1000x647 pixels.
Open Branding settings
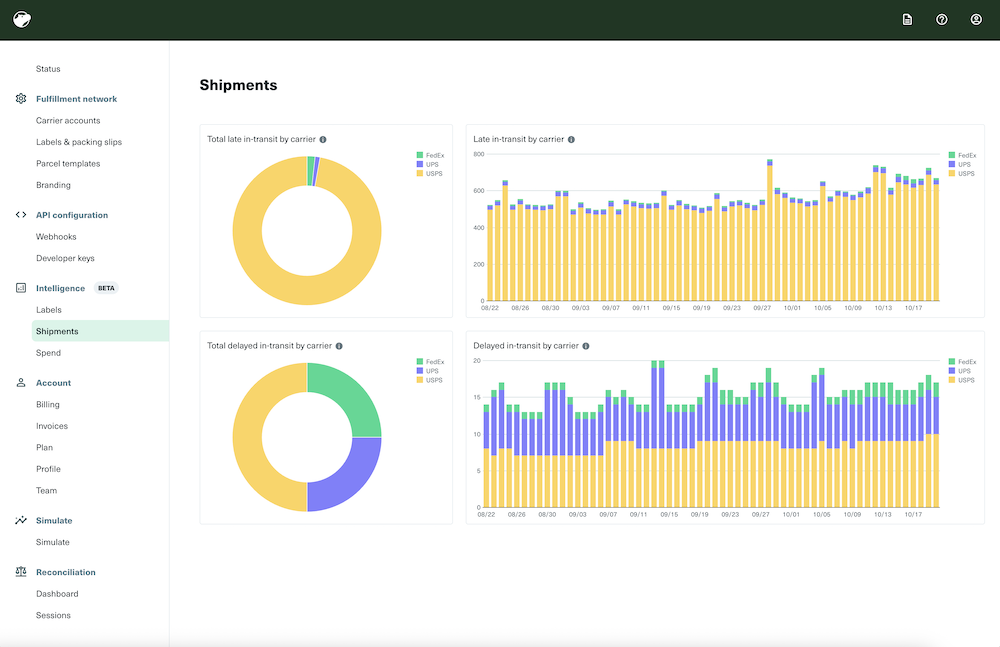click(x=53, y=185)
